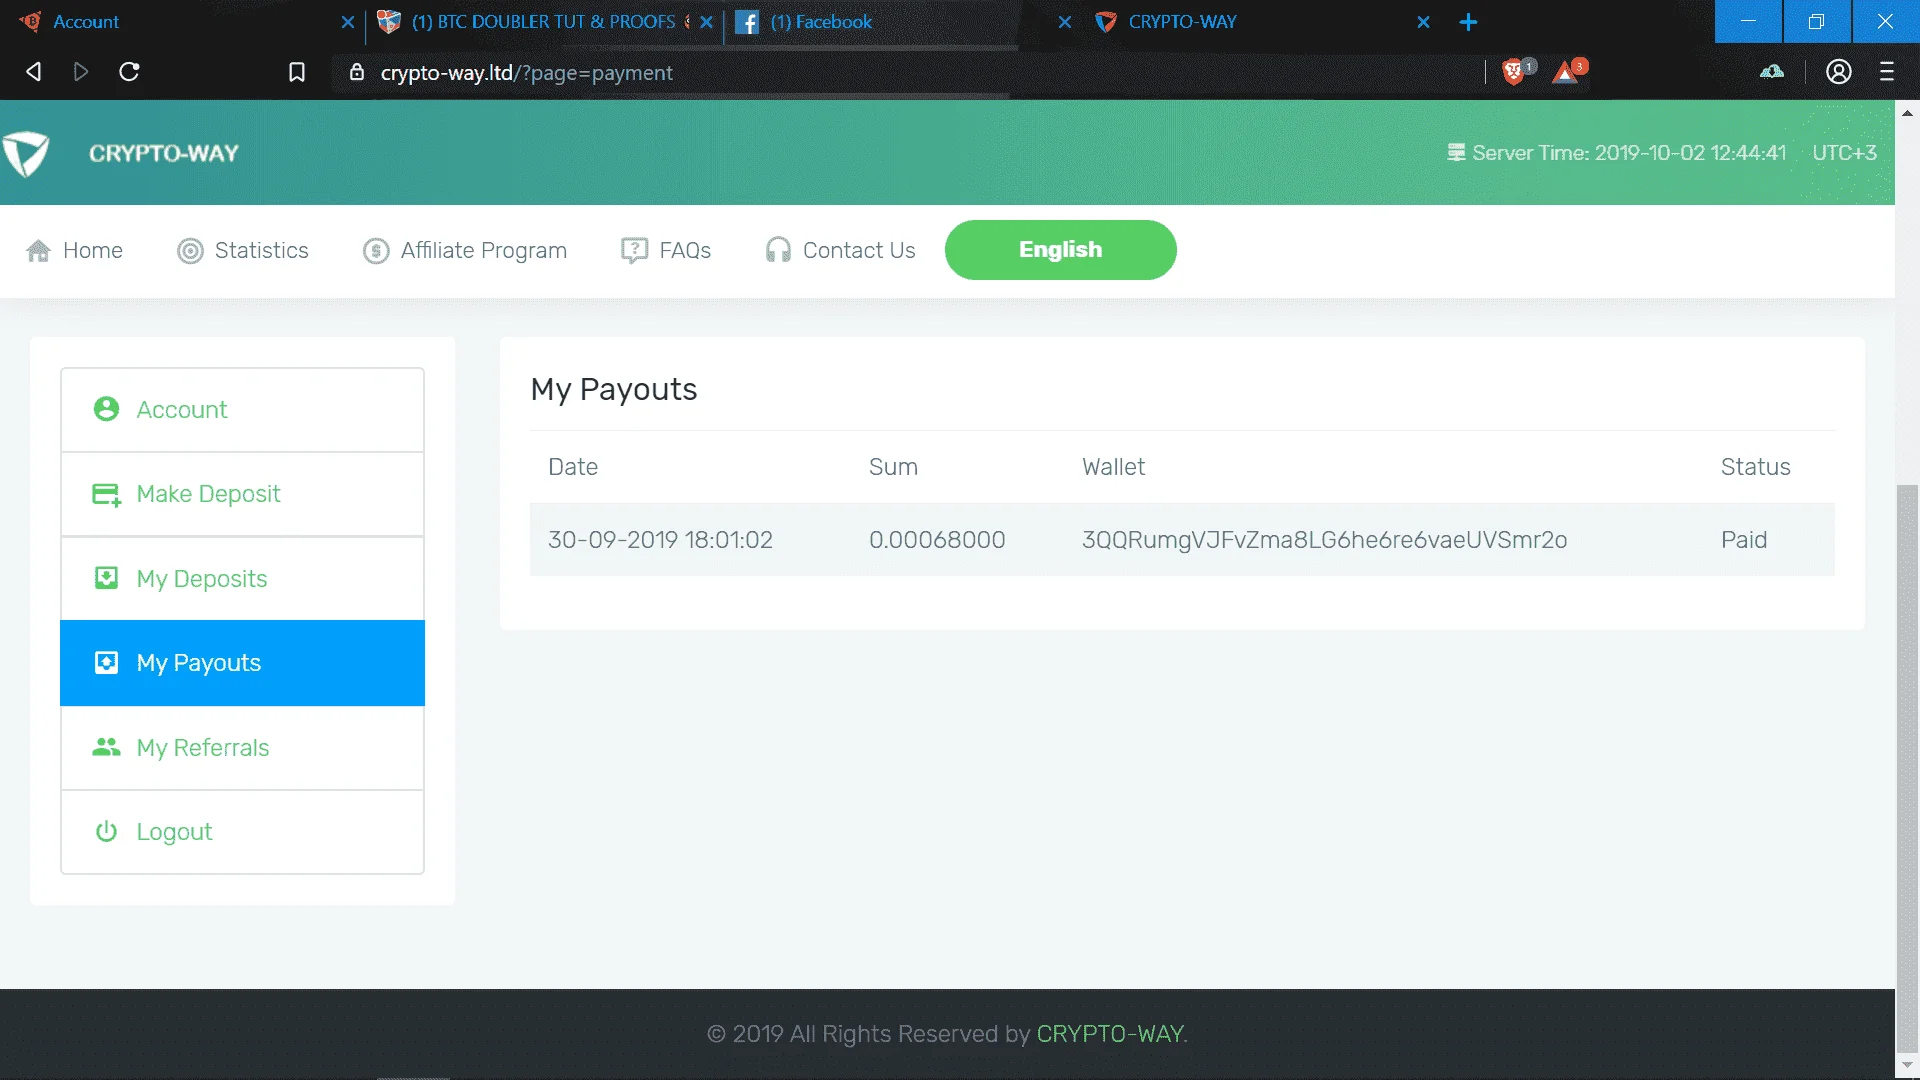Viewport: 1920px width, 1080px height.
Task: Click the Date column header
Action: [573, 467]
